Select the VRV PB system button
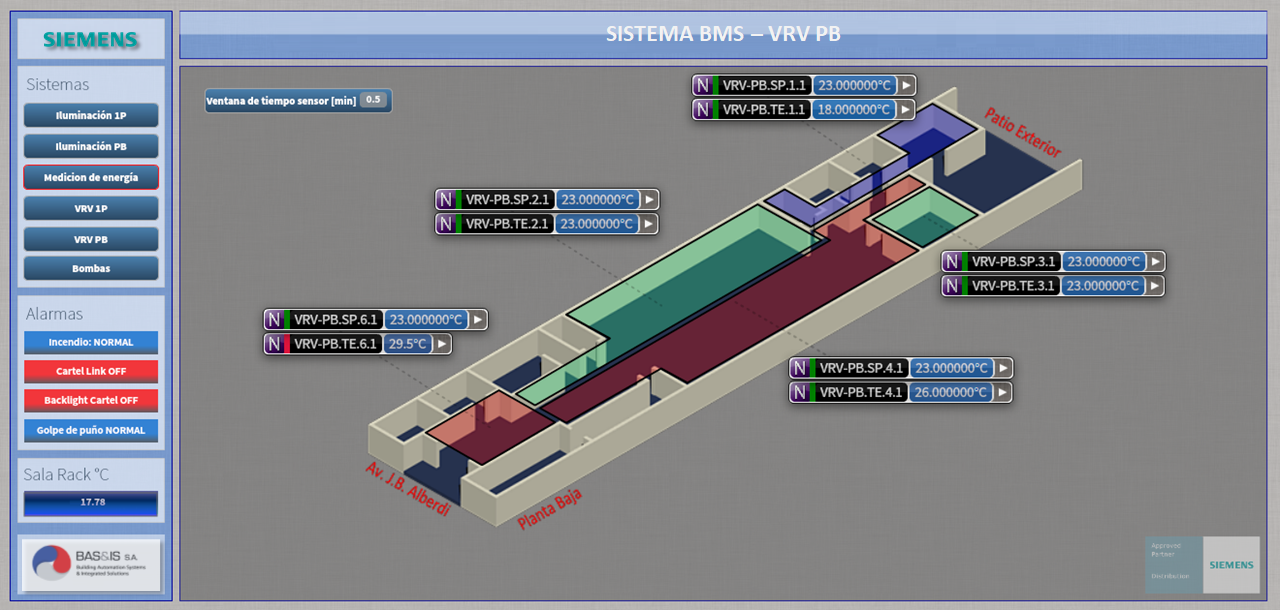Viewport: 1280px width, 610px height. (x=91, y=239)
